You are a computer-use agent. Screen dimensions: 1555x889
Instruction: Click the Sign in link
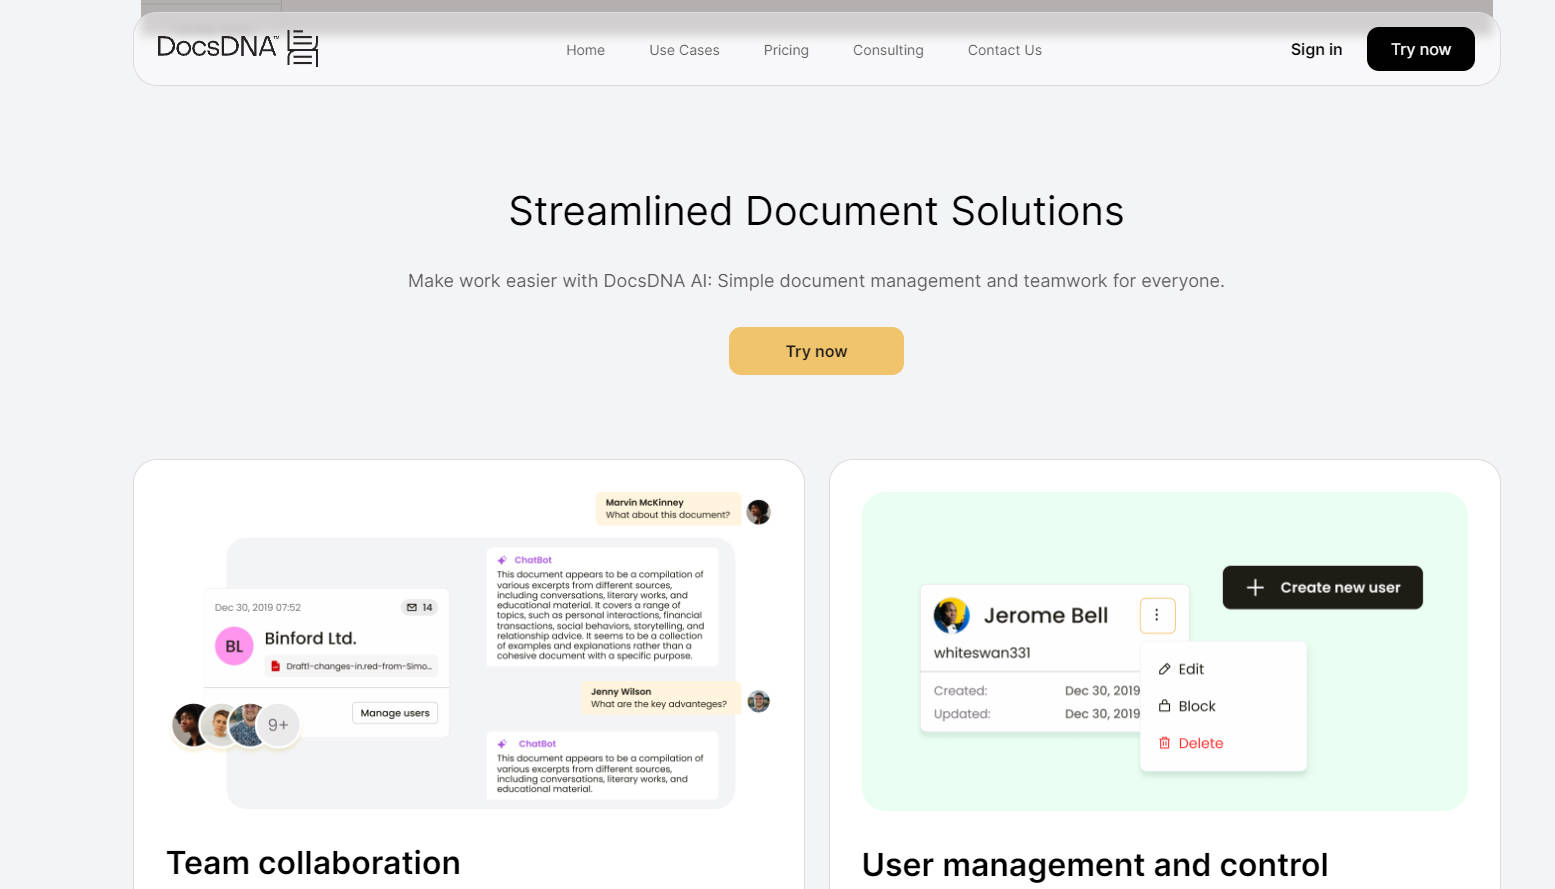pyautogui.click(x=1316, y=49)
